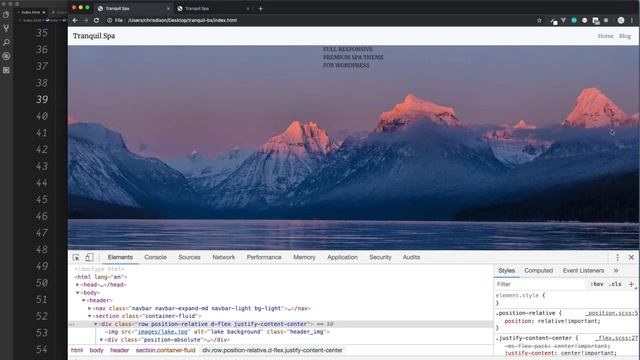Viewport: 640px width, 360px height.
Task: Open the Security tab
Action: (380, 257)
